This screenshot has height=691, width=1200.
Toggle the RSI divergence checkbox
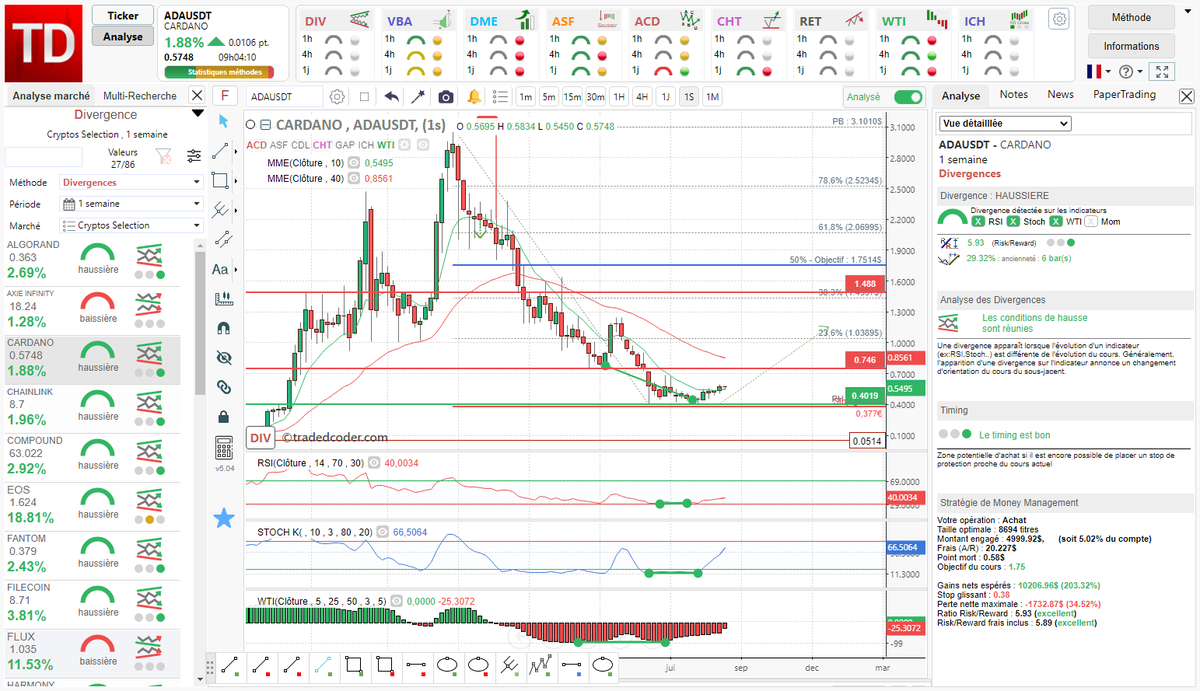tap(978, 221)
